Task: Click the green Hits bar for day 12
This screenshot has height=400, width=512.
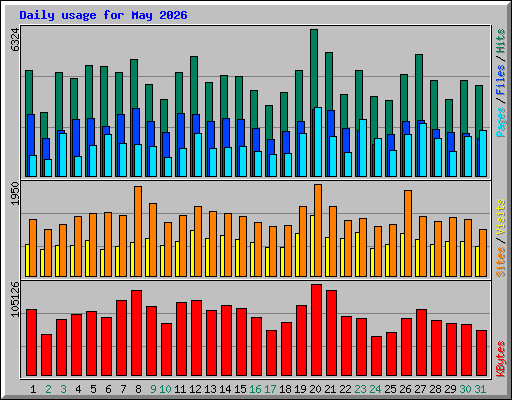Action: click(x=194, y=85)
